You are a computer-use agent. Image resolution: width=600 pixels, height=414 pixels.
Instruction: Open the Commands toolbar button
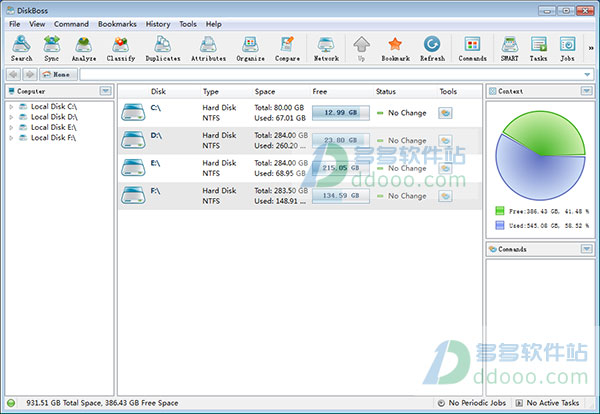click(472, 49)
